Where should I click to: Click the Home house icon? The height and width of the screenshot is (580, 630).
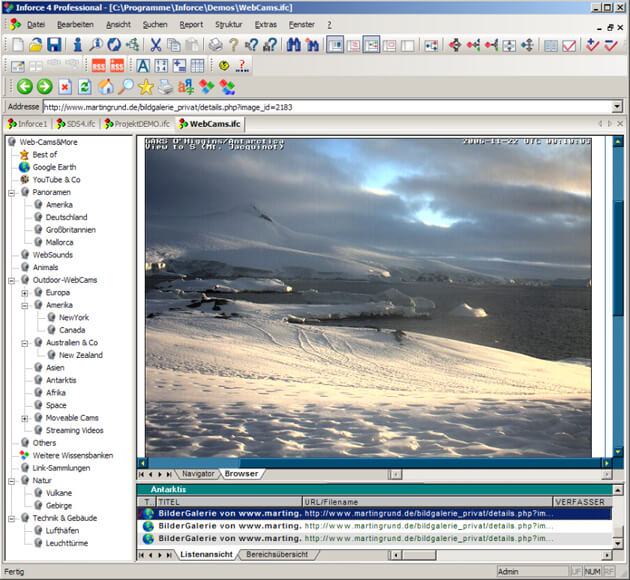(106, 87)
